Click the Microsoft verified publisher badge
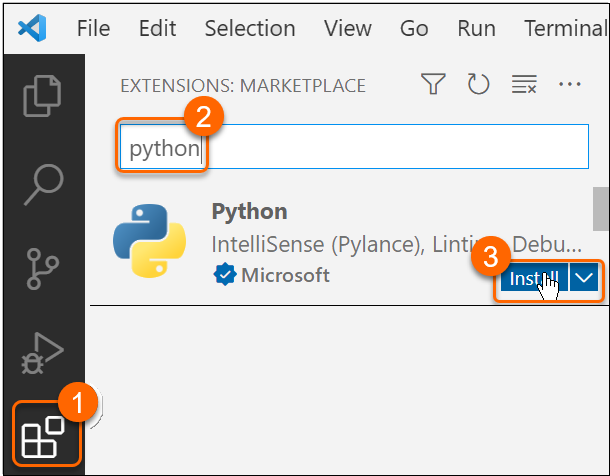 pos(224,275)
